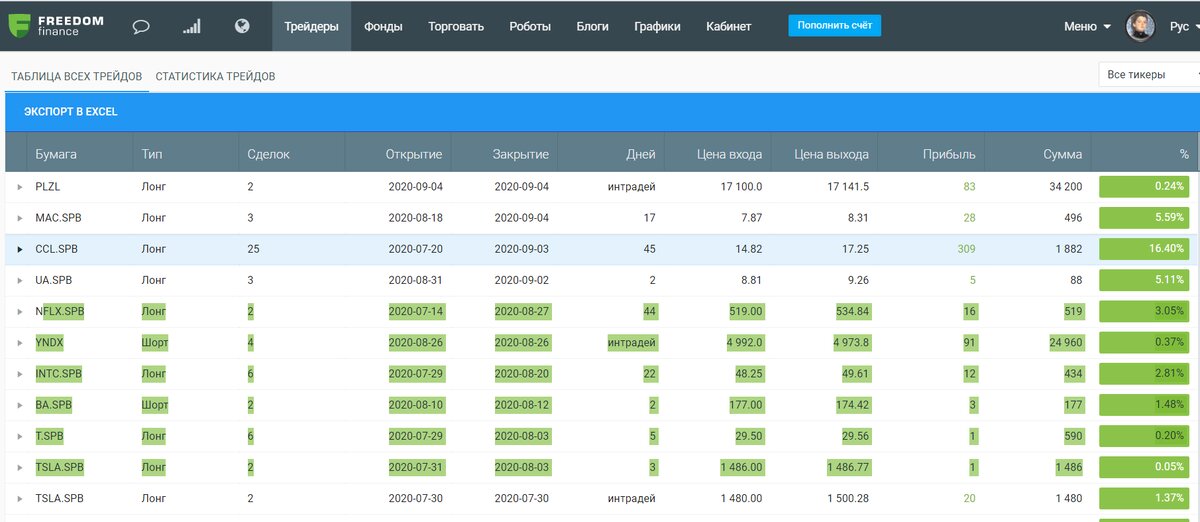Go to Фонды section

(x=384, y=27)
